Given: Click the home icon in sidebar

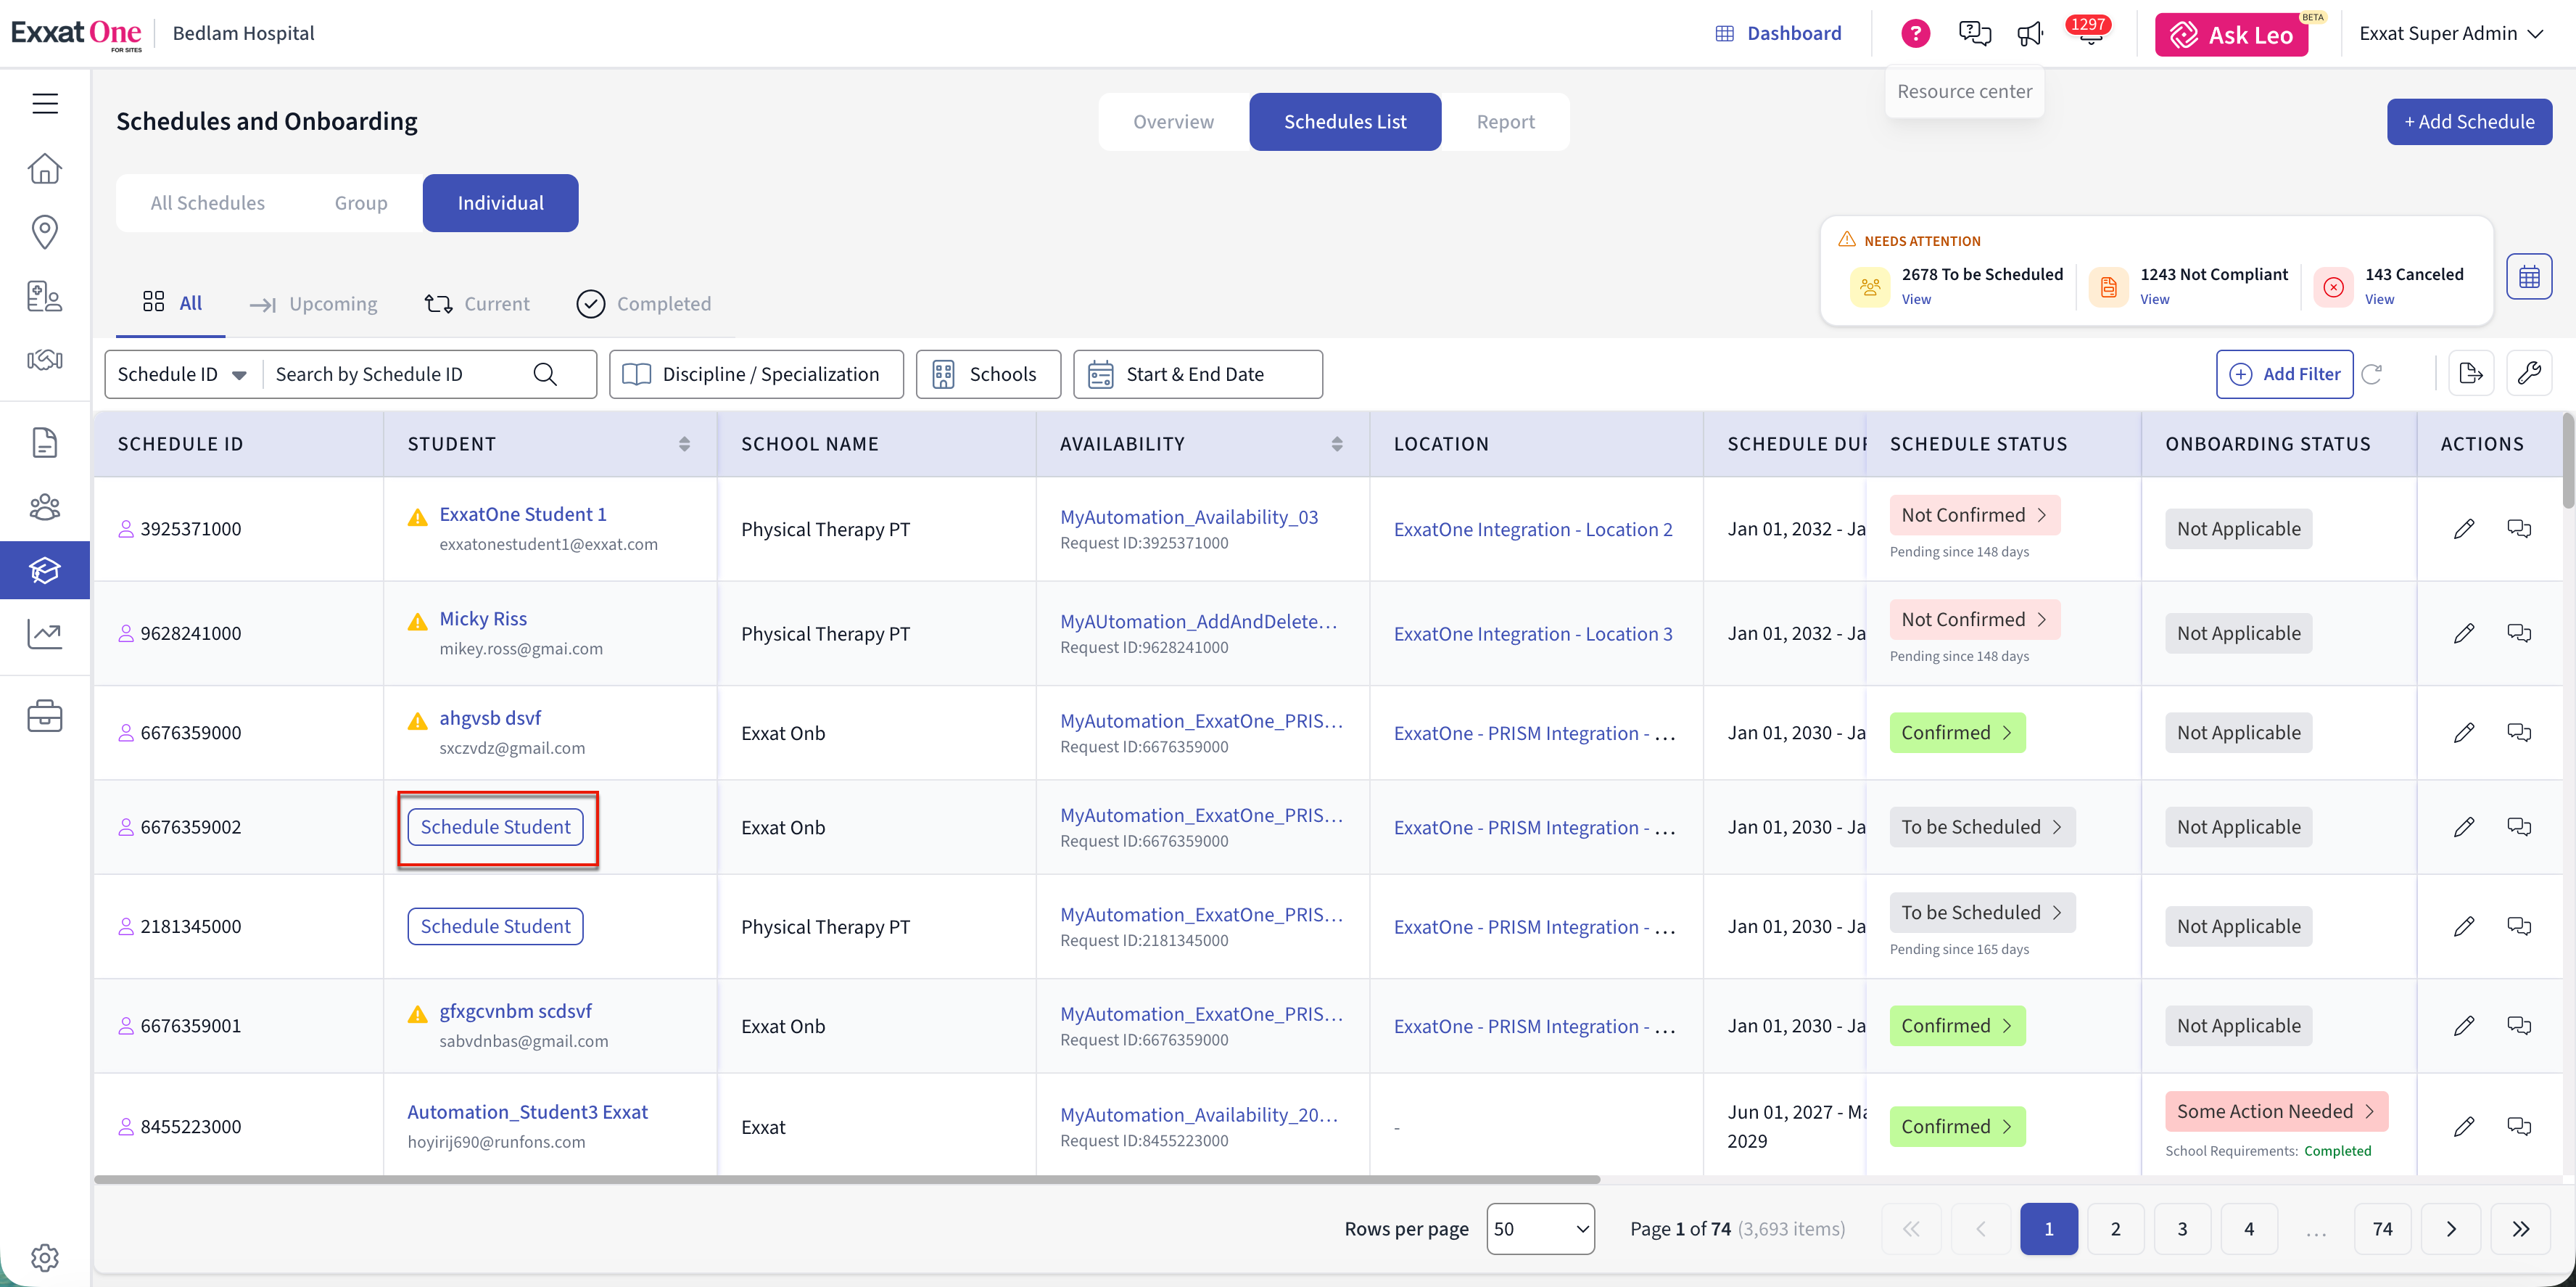Looking at the screenshot, I should coord(45,168).
